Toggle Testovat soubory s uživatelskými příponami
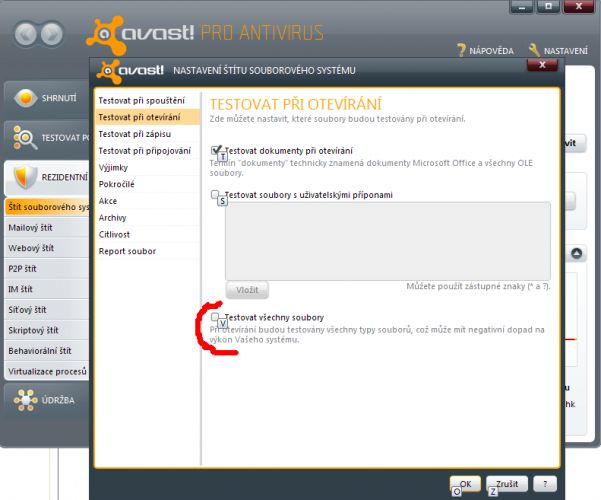The width and height of the screenshot is (601, 500). coord(215,194)
